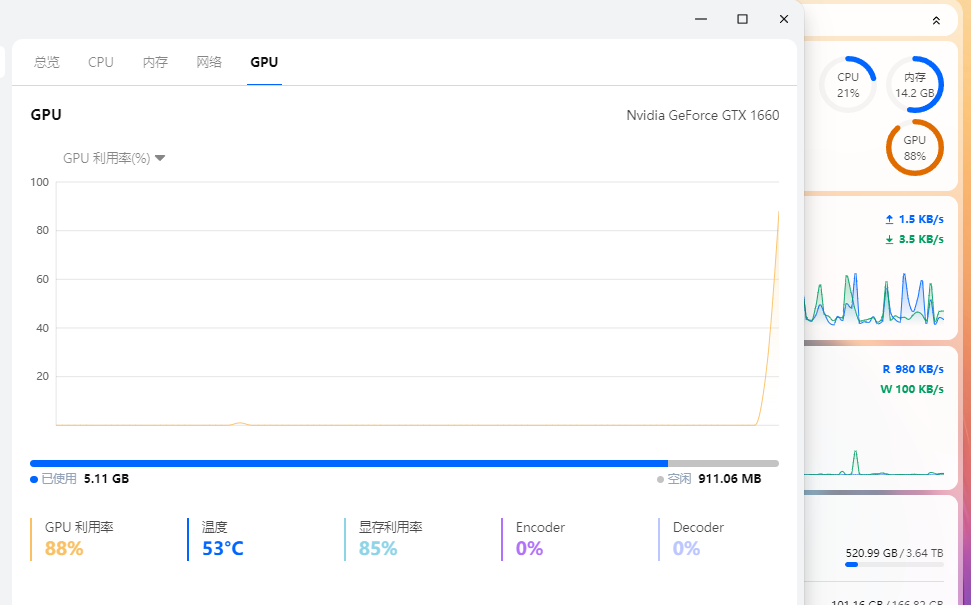
Task: Switch to the CPU tab
Action: click(101, 62)
